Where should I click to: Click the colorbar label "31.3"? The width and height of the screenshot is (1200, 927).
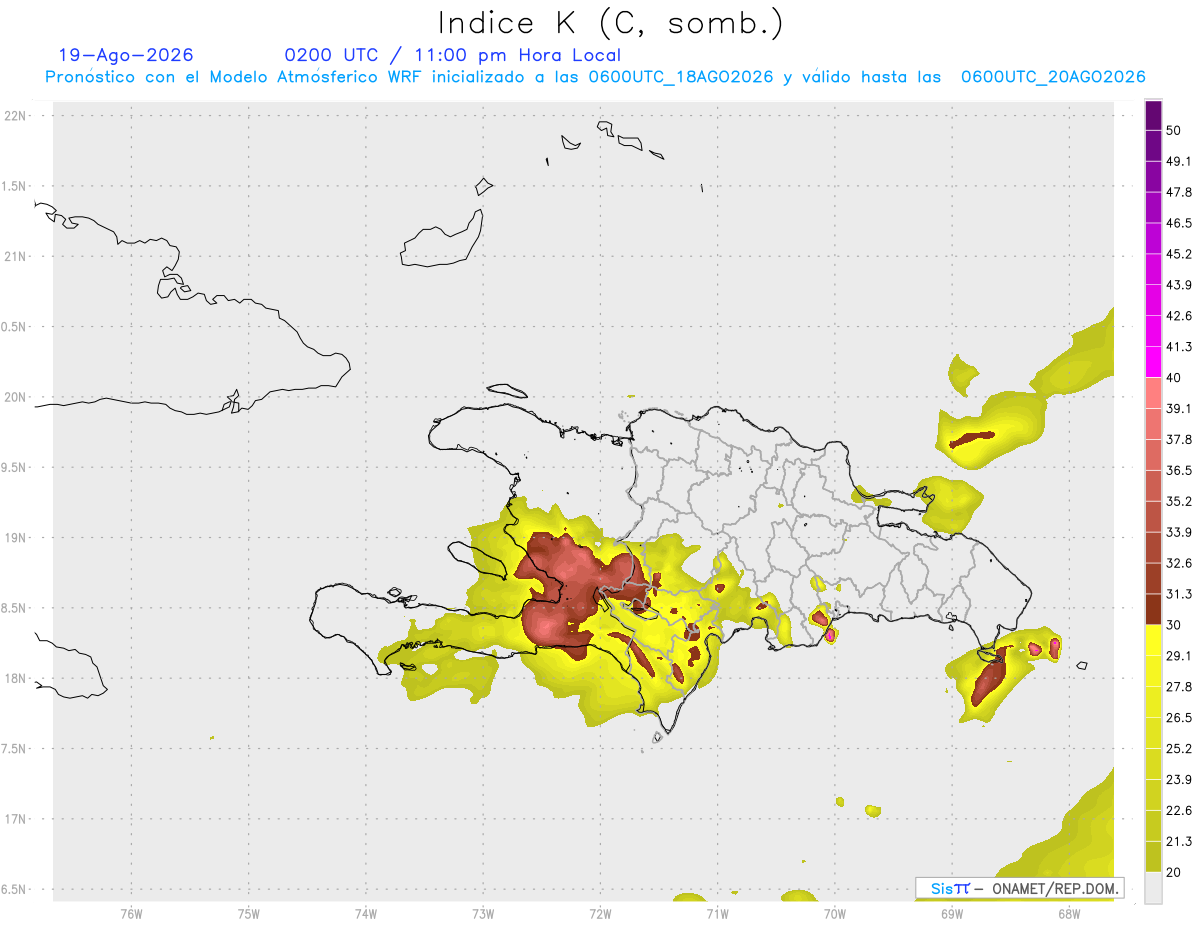click(1179, 594)
